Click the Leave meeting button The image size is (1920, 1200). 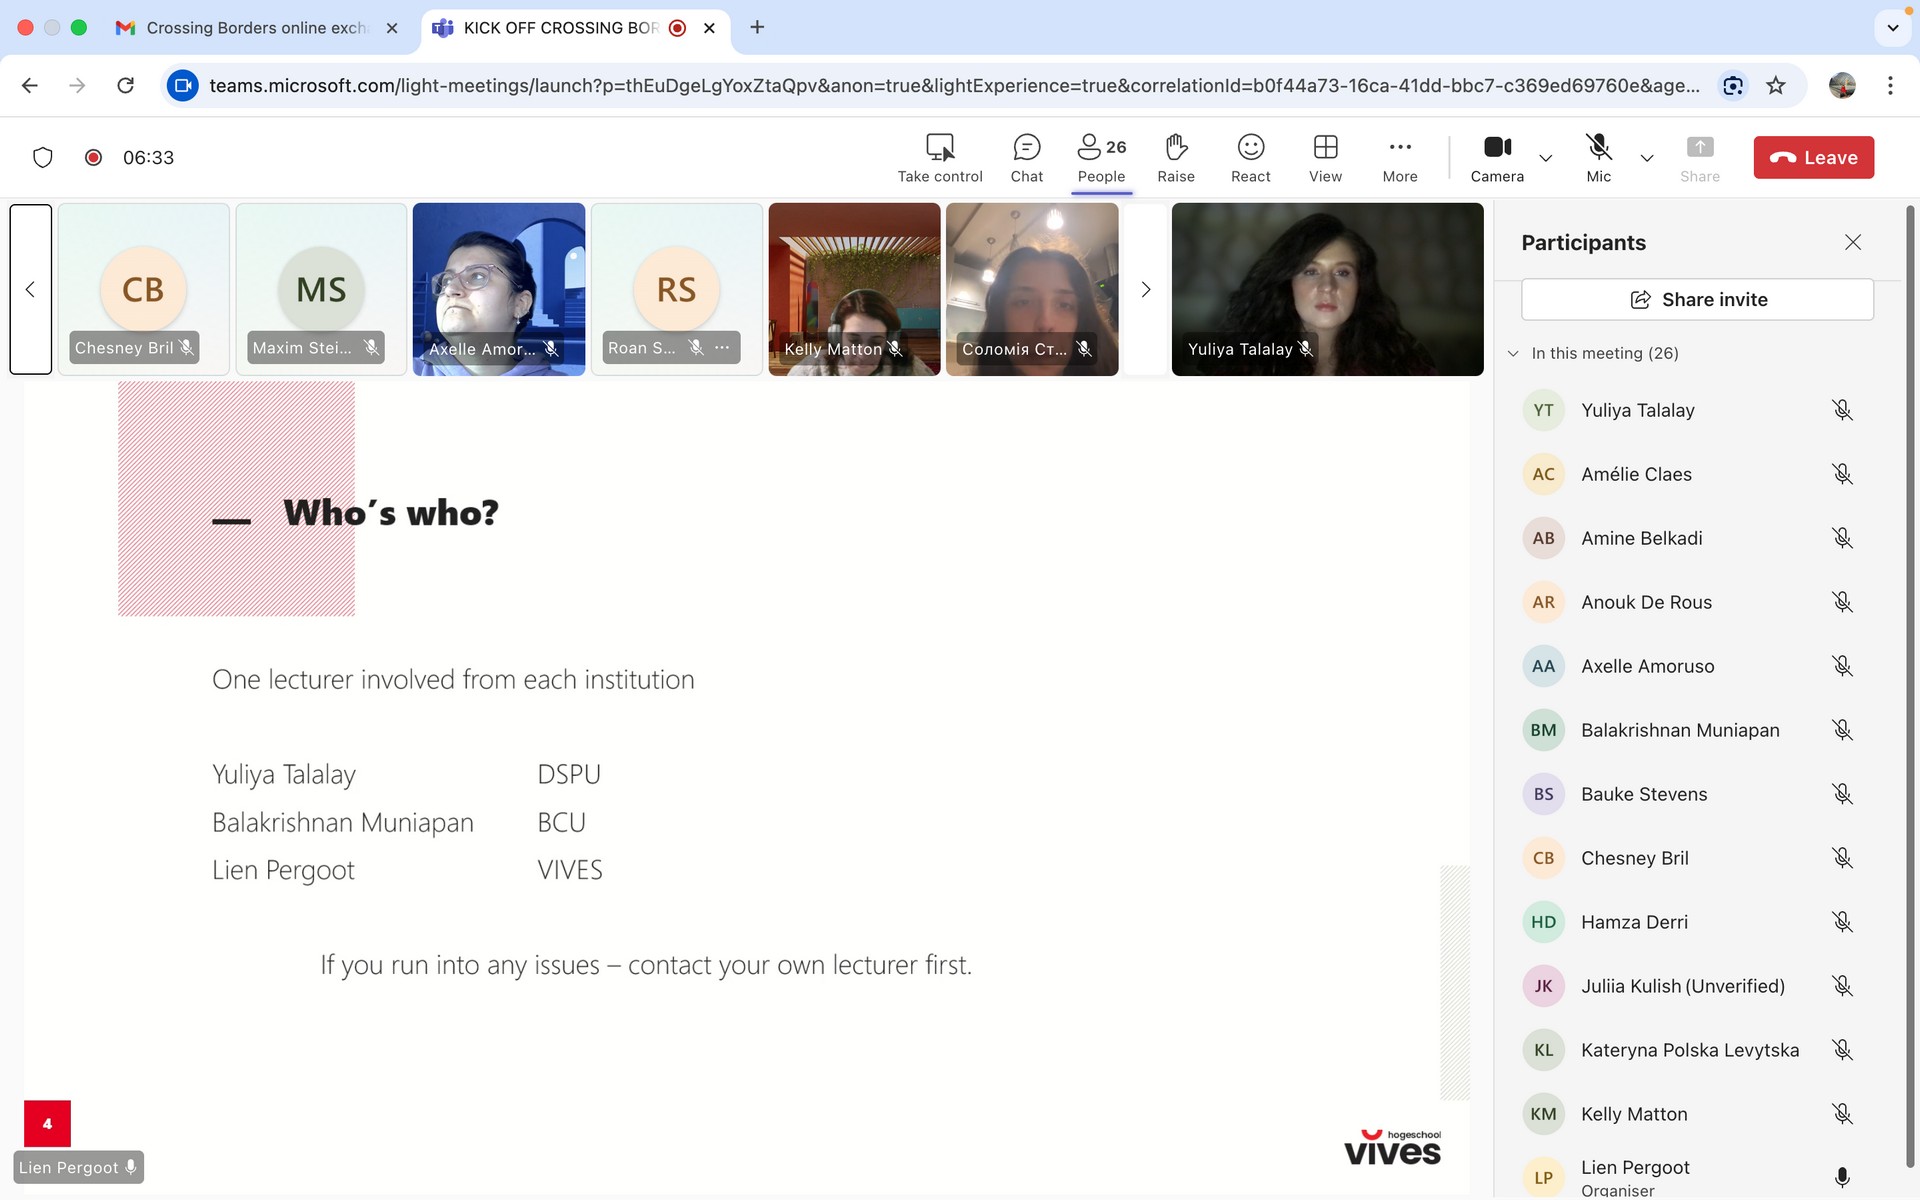click(1813, 158)
